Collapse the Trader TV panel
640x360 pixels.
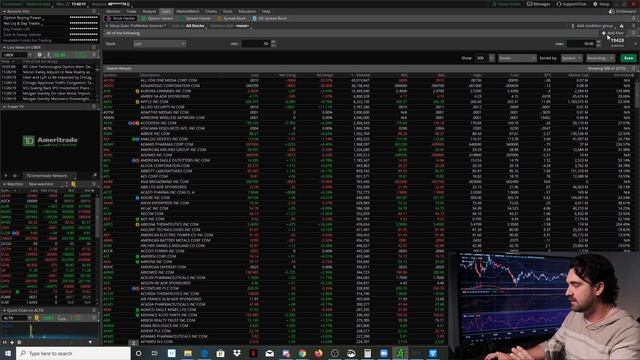[x=4, y=107]
